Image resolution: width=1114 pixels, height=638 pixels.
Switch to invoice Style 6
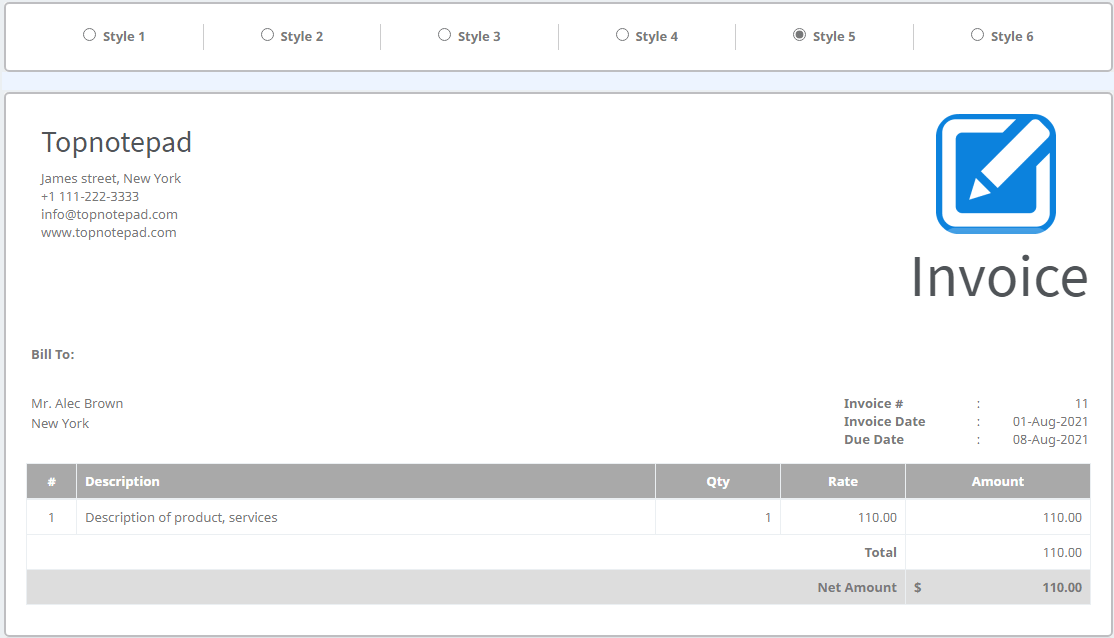(x=977, y=34)
